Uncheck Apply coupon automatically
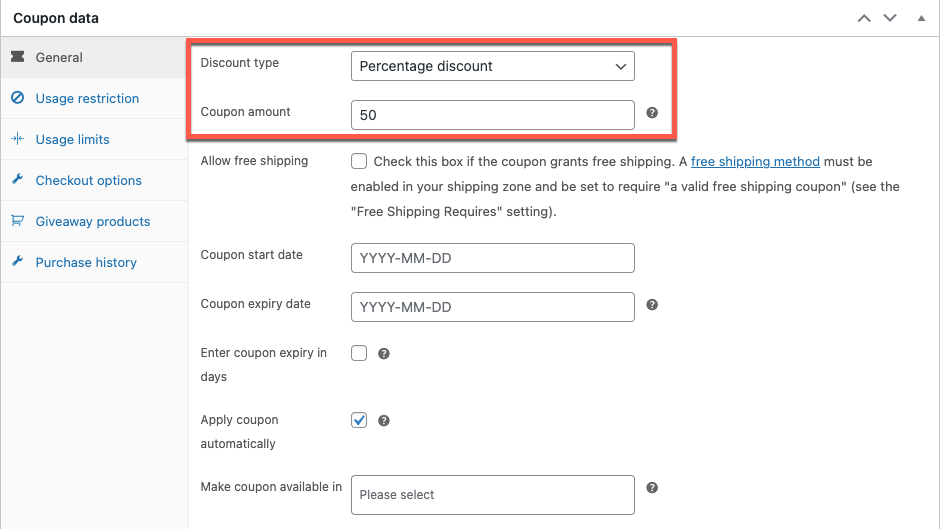 coord(359,420)
